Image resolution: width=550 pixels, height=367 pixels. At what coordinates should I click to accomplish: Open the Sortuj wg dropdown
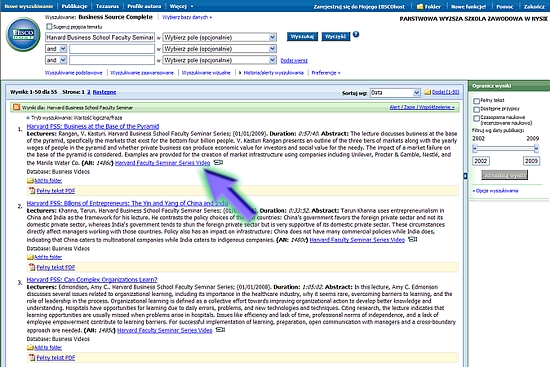point(395,93)
